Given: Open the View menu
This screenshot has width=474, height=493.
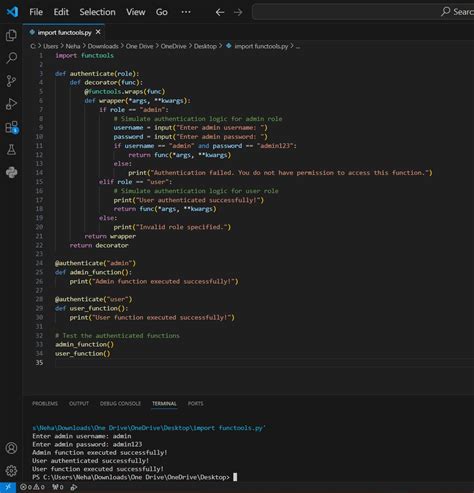Looking at the screenshot, I should coord(136,12).
